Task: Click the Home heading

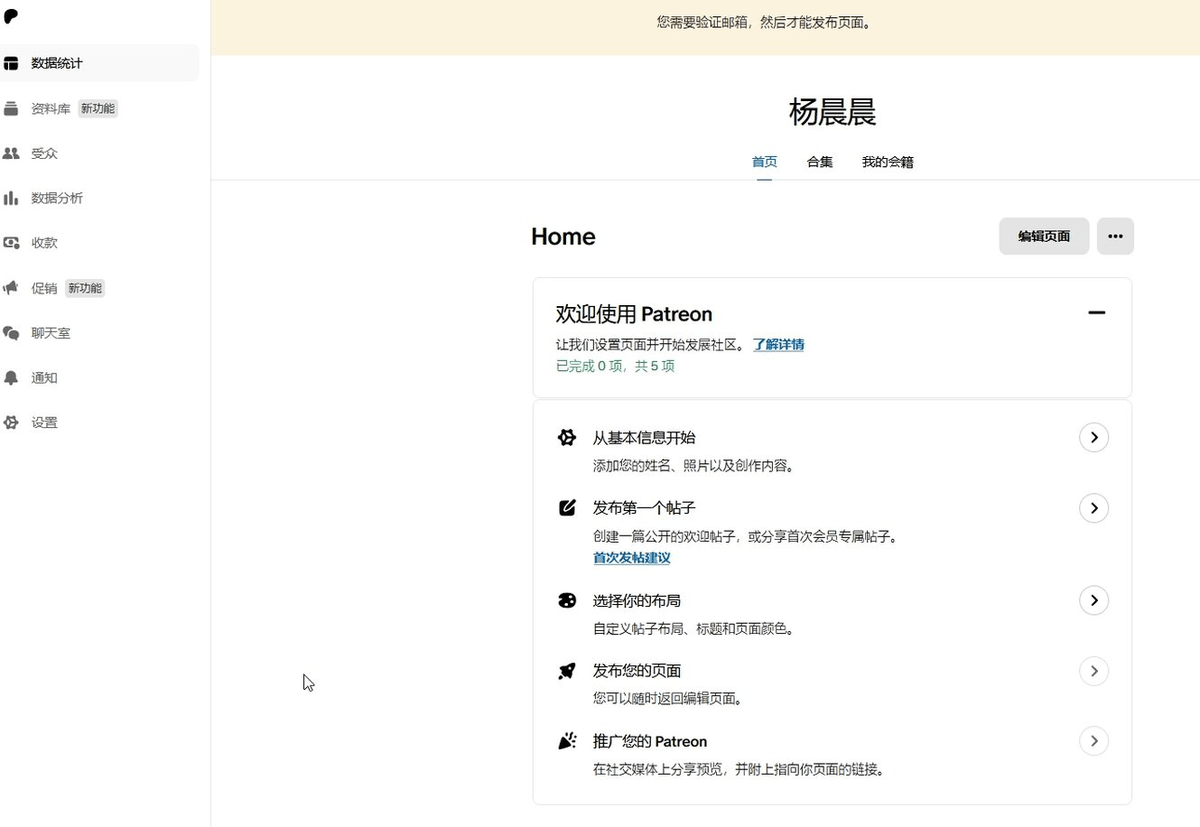Action: [x=563, y=236]
